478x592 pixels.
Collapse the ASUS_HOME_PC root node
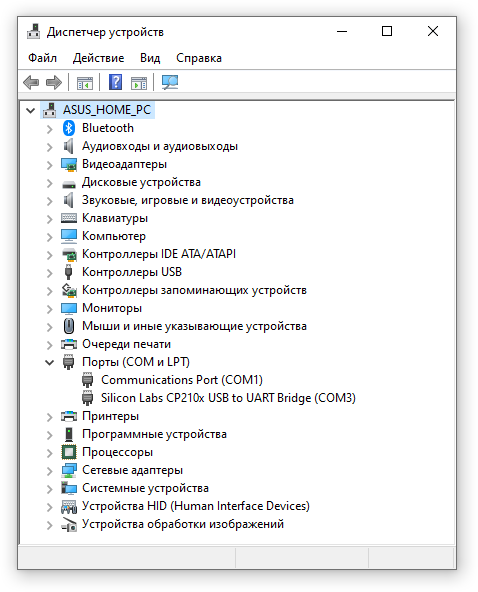(31, 111)
